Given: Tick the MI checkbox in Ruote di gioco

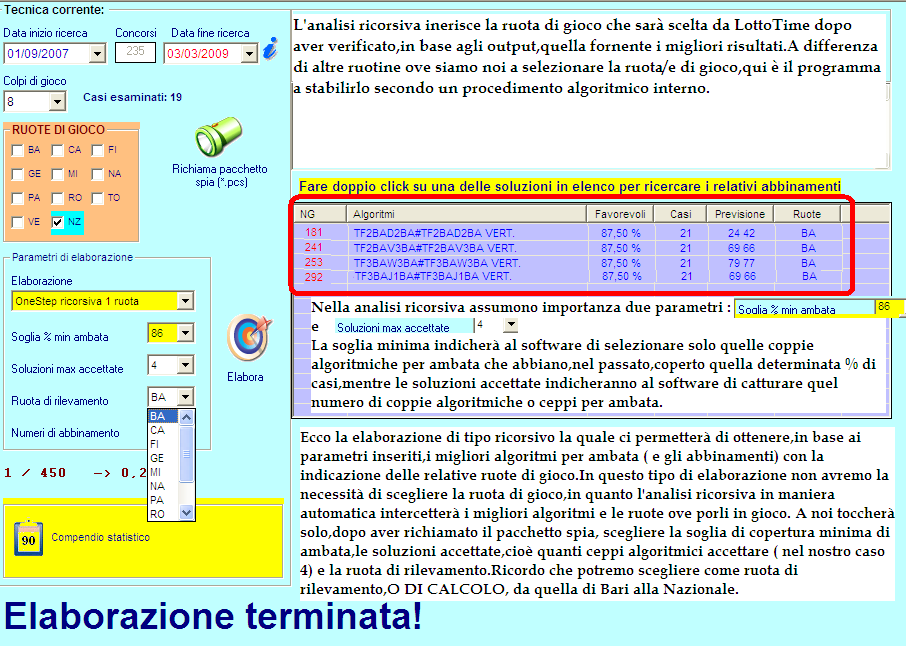Looking at the screenshot, I should 57,174.
